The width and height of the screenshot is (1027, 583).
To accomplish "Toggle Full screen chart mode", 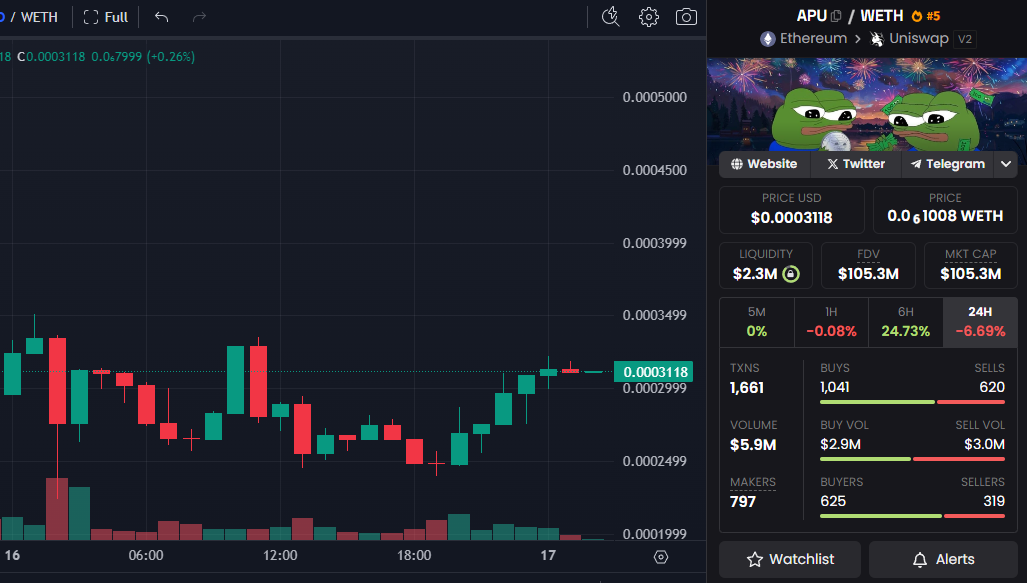I will click(x=106, y=17).
